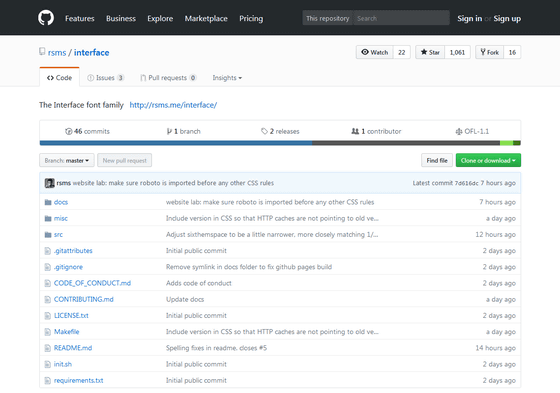Open the 'Update docs' commit message
The width and height of the screenshot is (560, 393).
click(185, 299)
